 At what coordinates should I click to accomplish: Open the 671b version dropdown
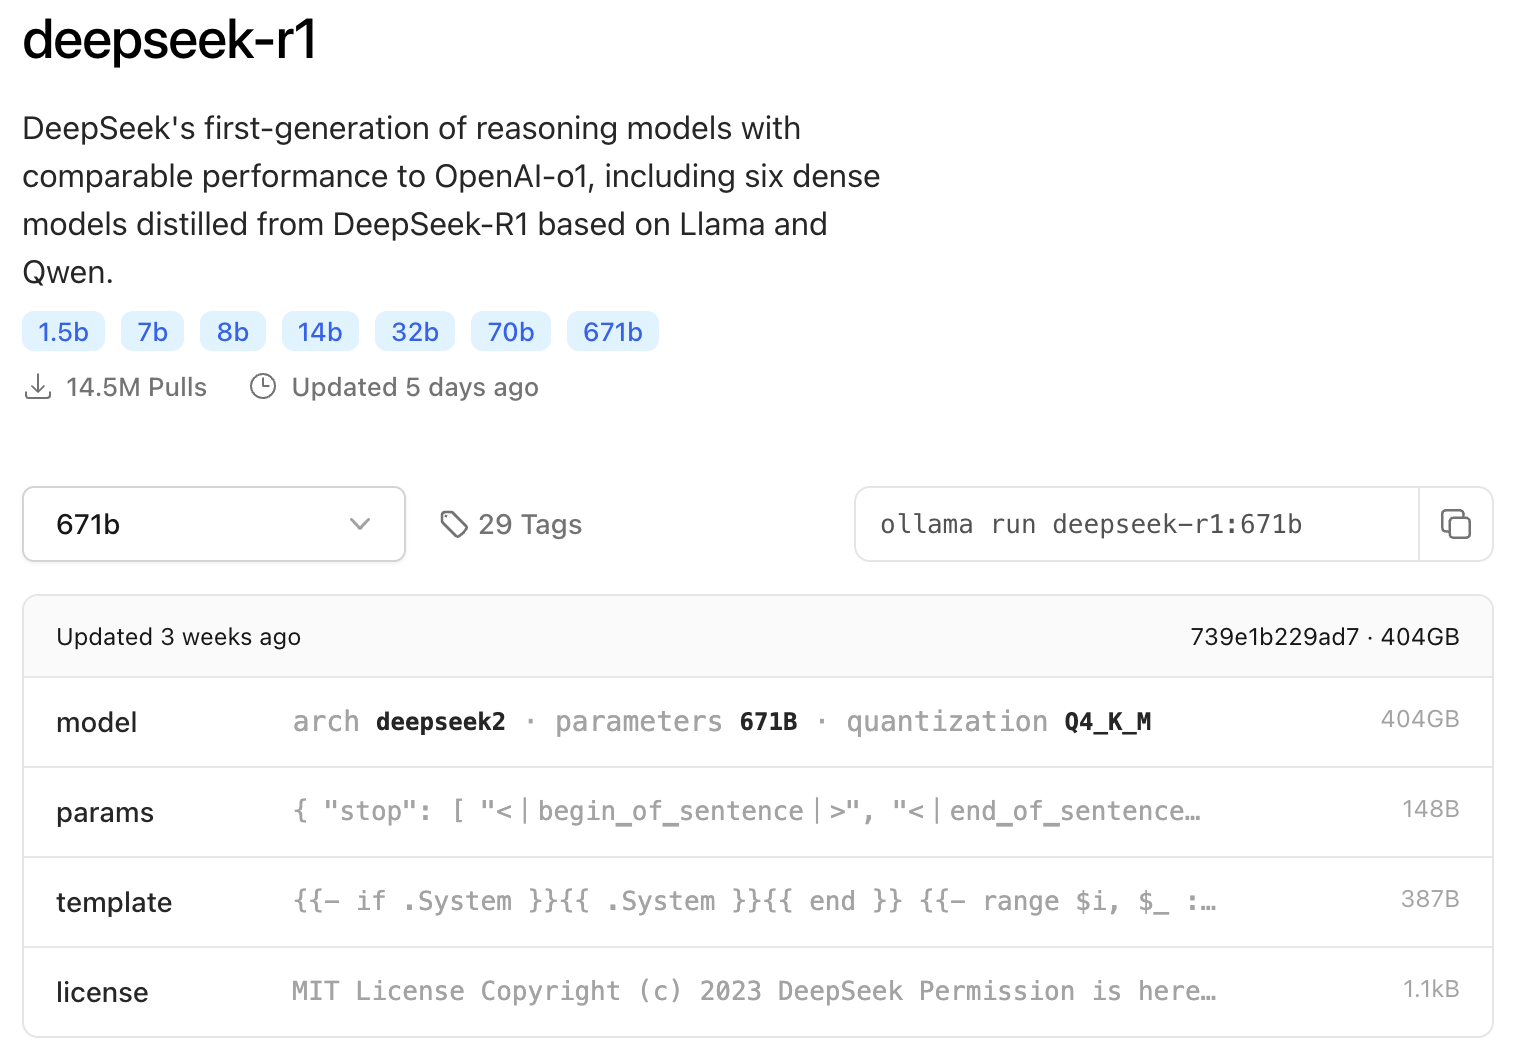pyautogui.click(x=213, y=524)
